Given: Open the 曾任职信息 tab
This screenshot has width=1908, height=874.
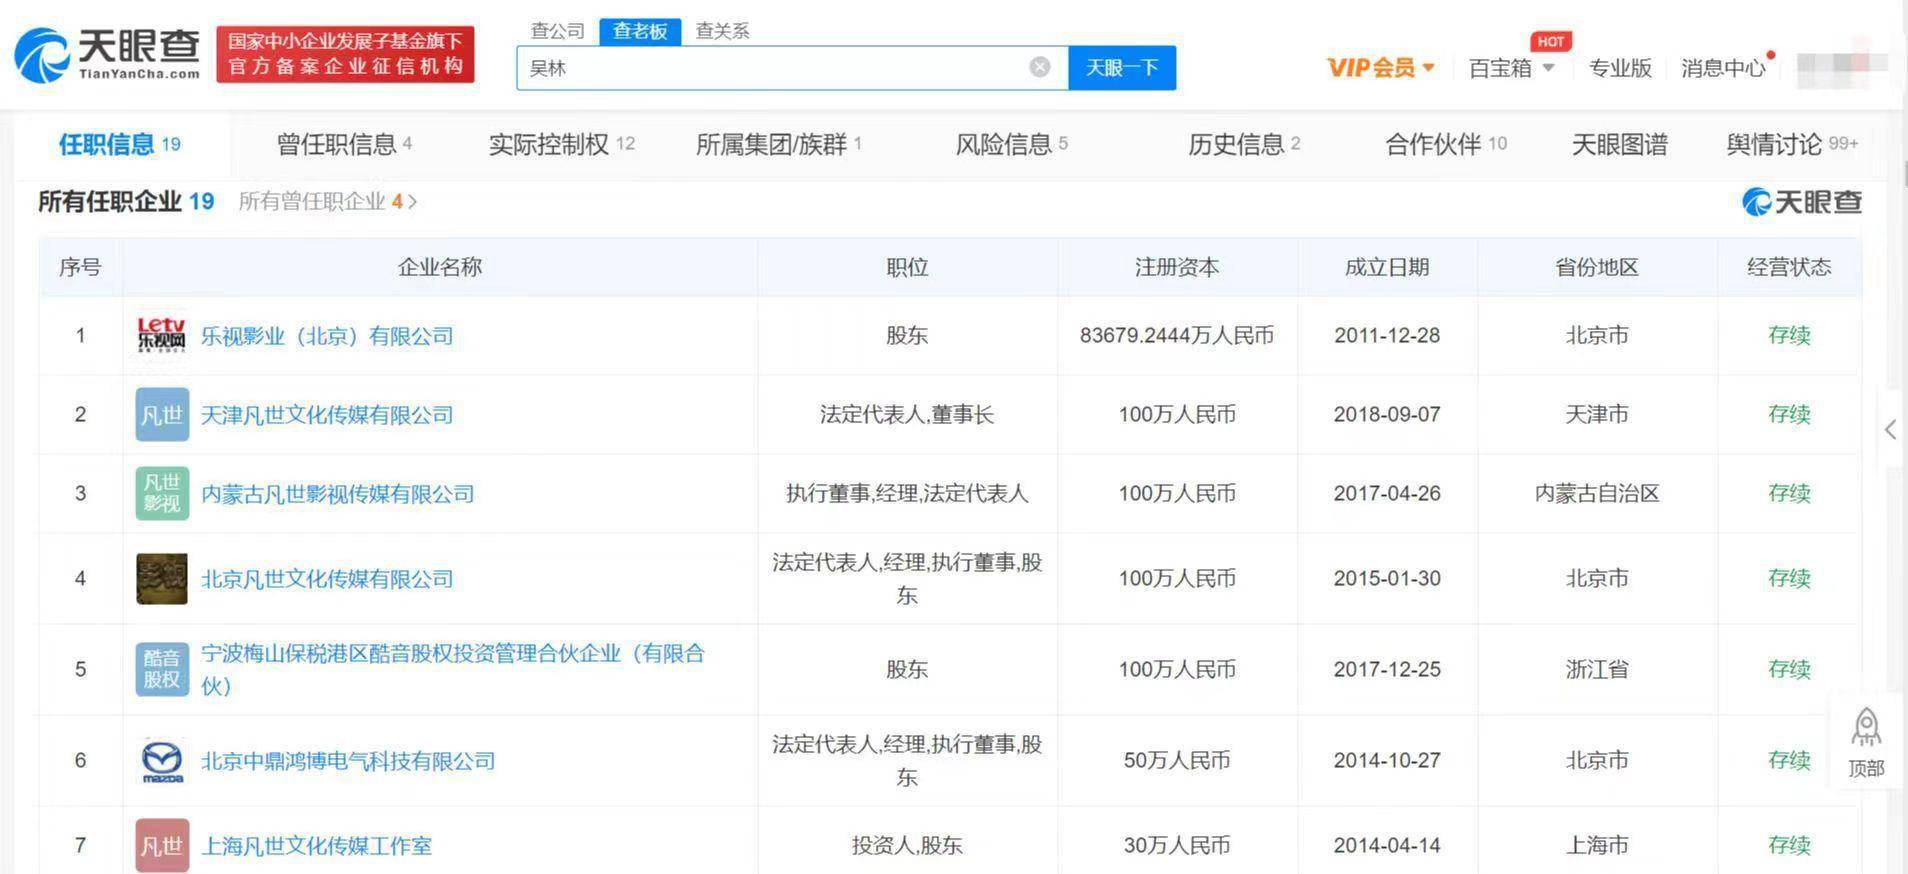Looking at the screenshot, I should pos(344,144).
